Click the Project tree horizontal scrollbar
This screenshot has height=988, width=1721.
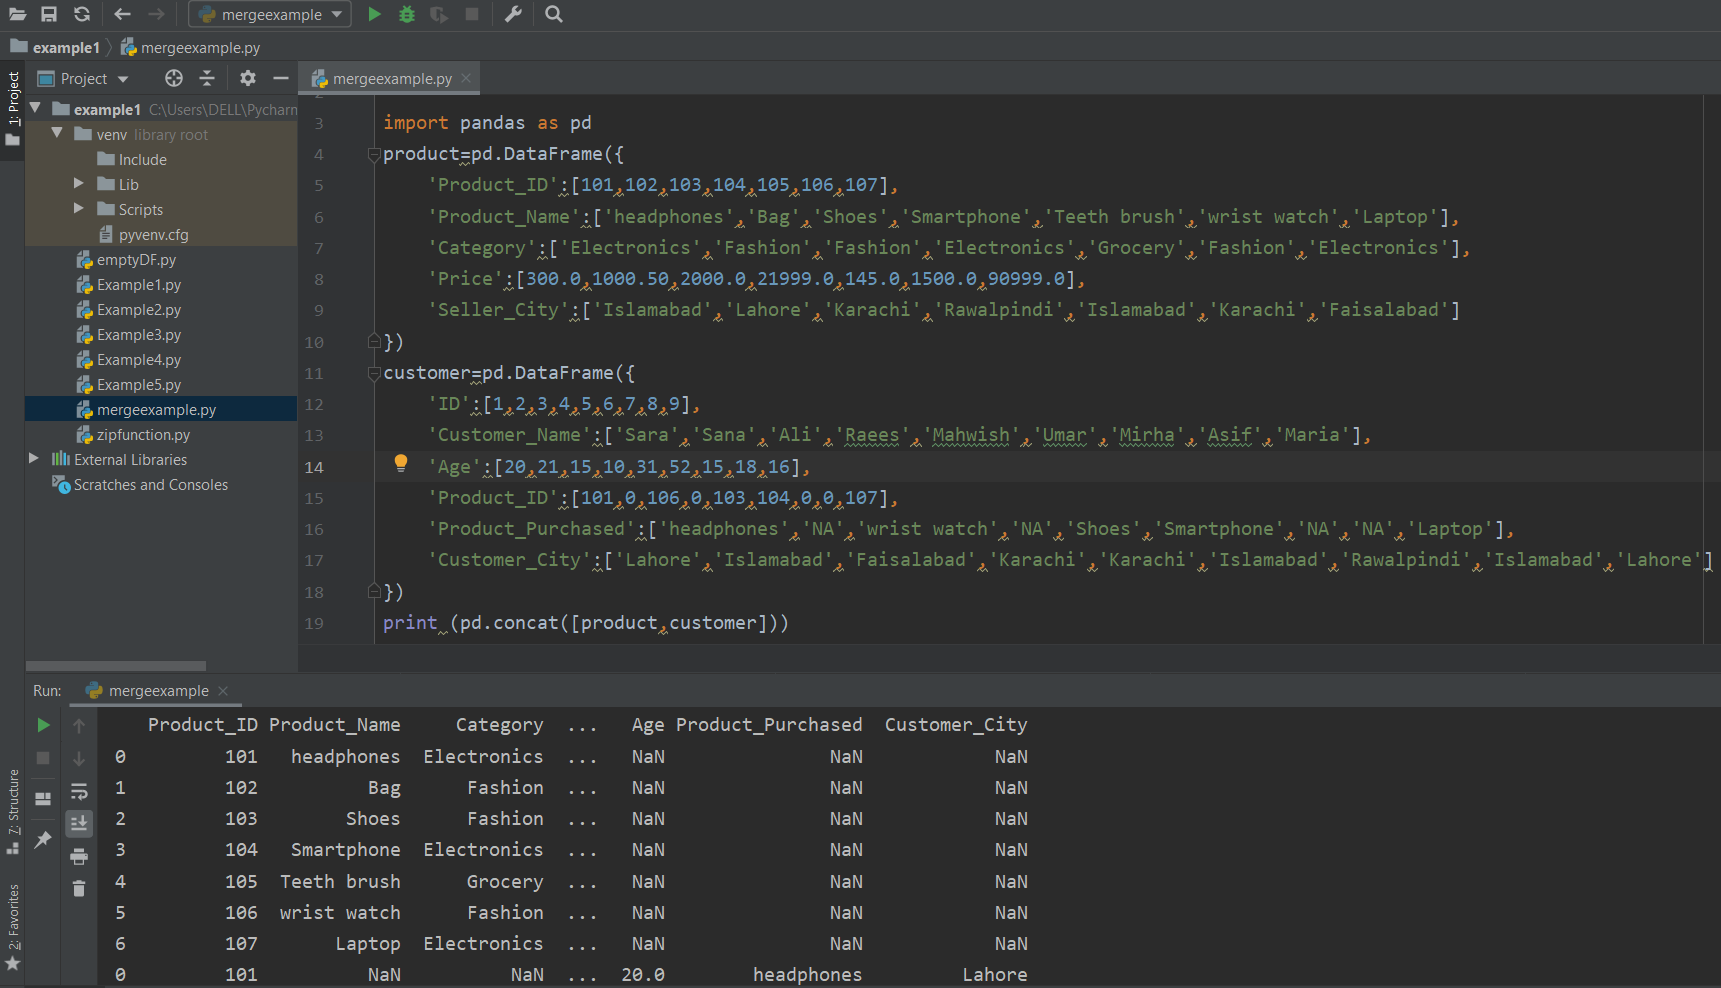coord(116,666)
